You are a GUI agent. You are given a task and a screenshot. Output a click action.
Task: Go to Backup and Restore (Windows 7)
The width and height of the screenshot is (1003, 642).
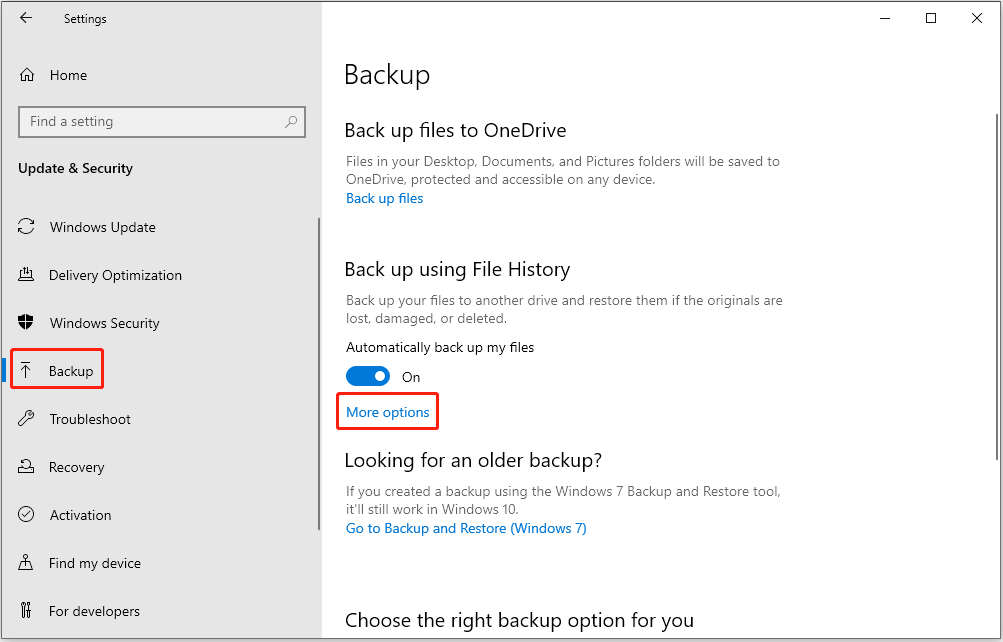click(x=466, y=528)
